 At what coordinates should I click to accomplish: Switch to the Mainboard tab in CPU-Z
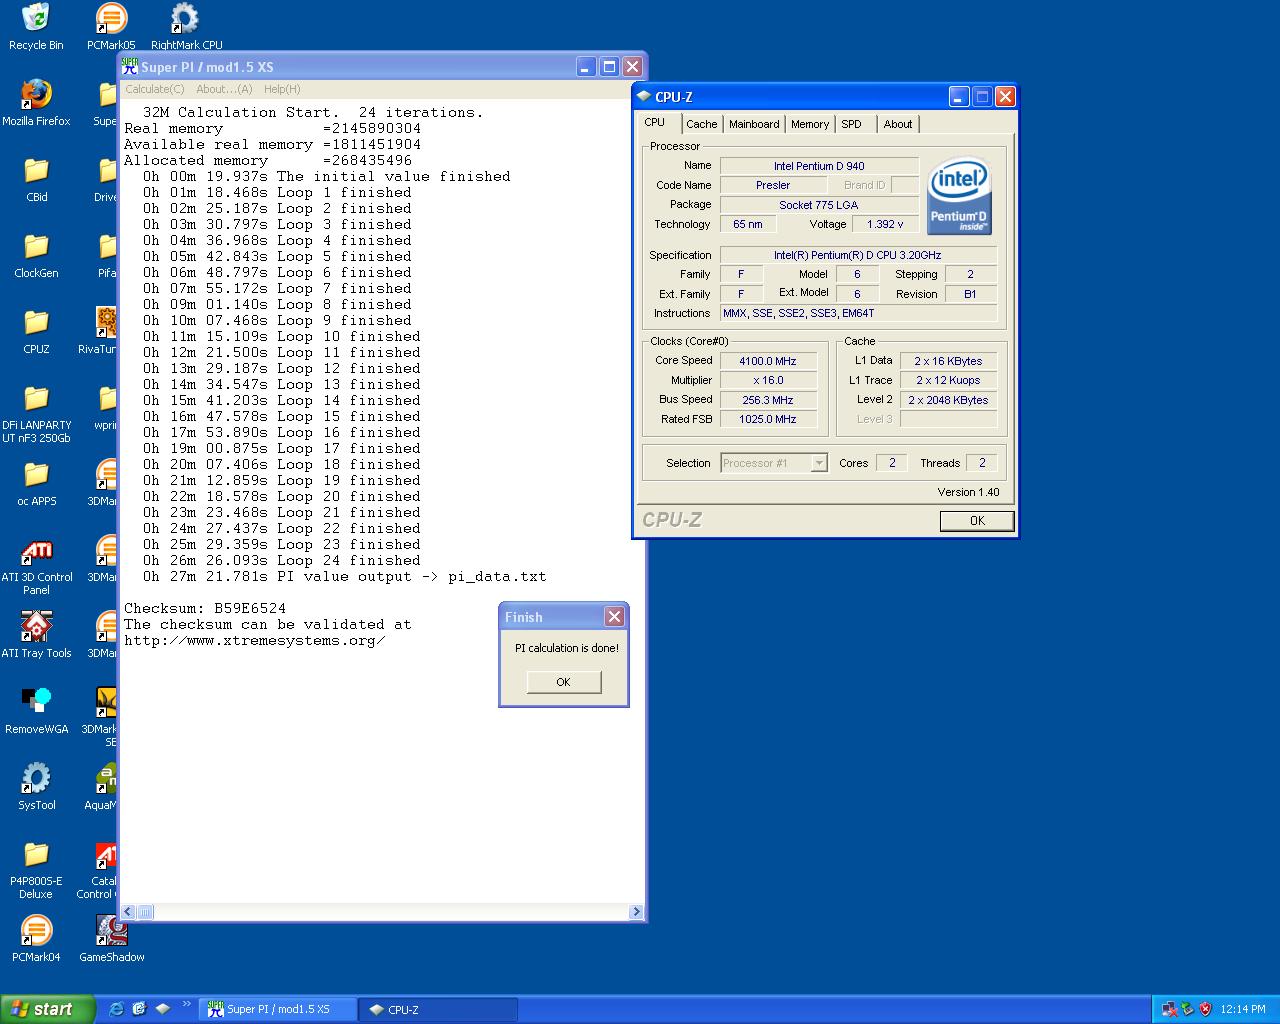pos(754,124)
